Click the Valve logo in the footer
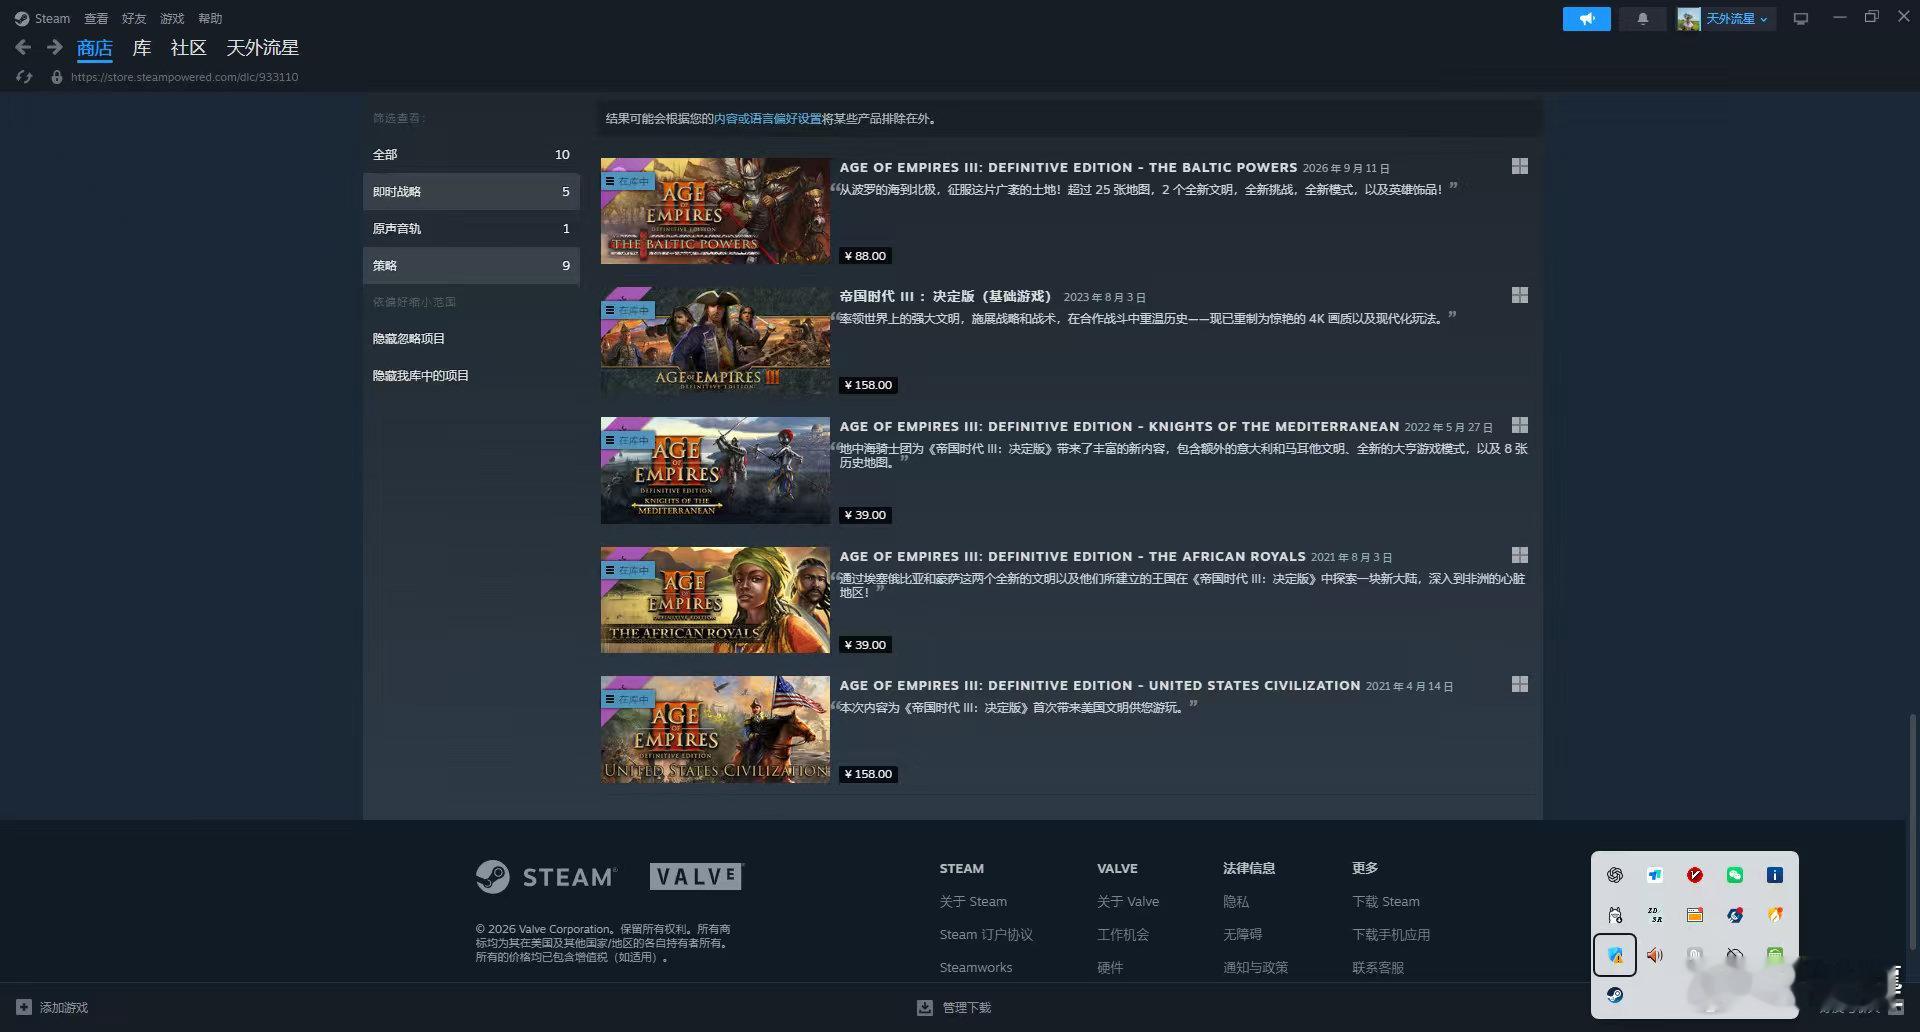Image resolution: width=1920 pixels, height=1032 pixels. (697, 876)
